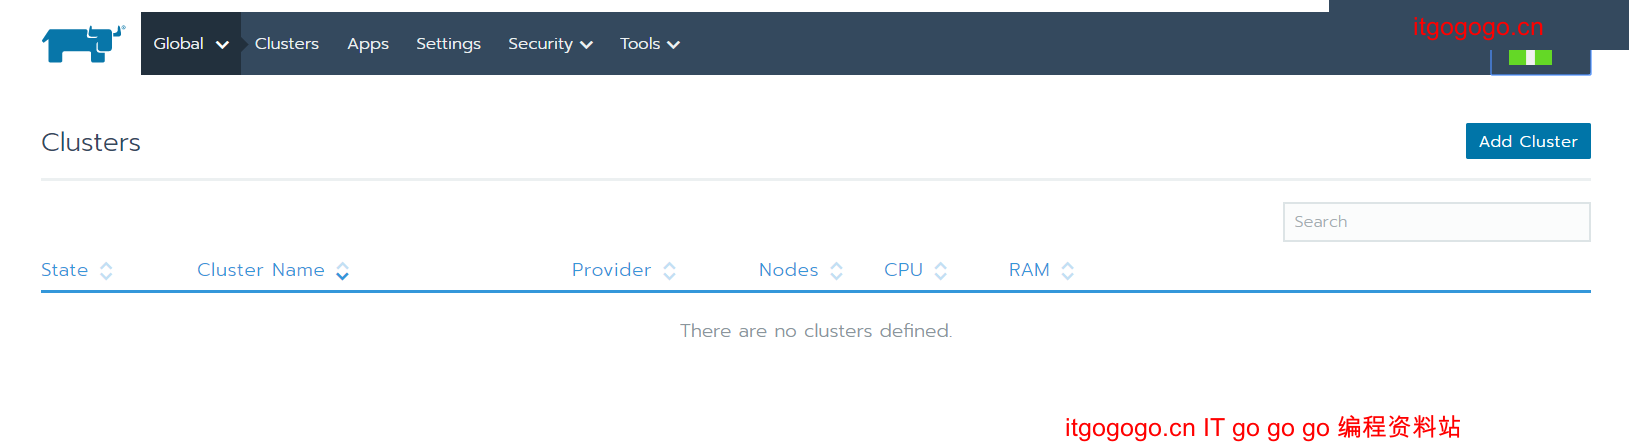This screenshot has width=1629, height=444.
Task: Click the Nodes column header text
Action: [788, 270]
